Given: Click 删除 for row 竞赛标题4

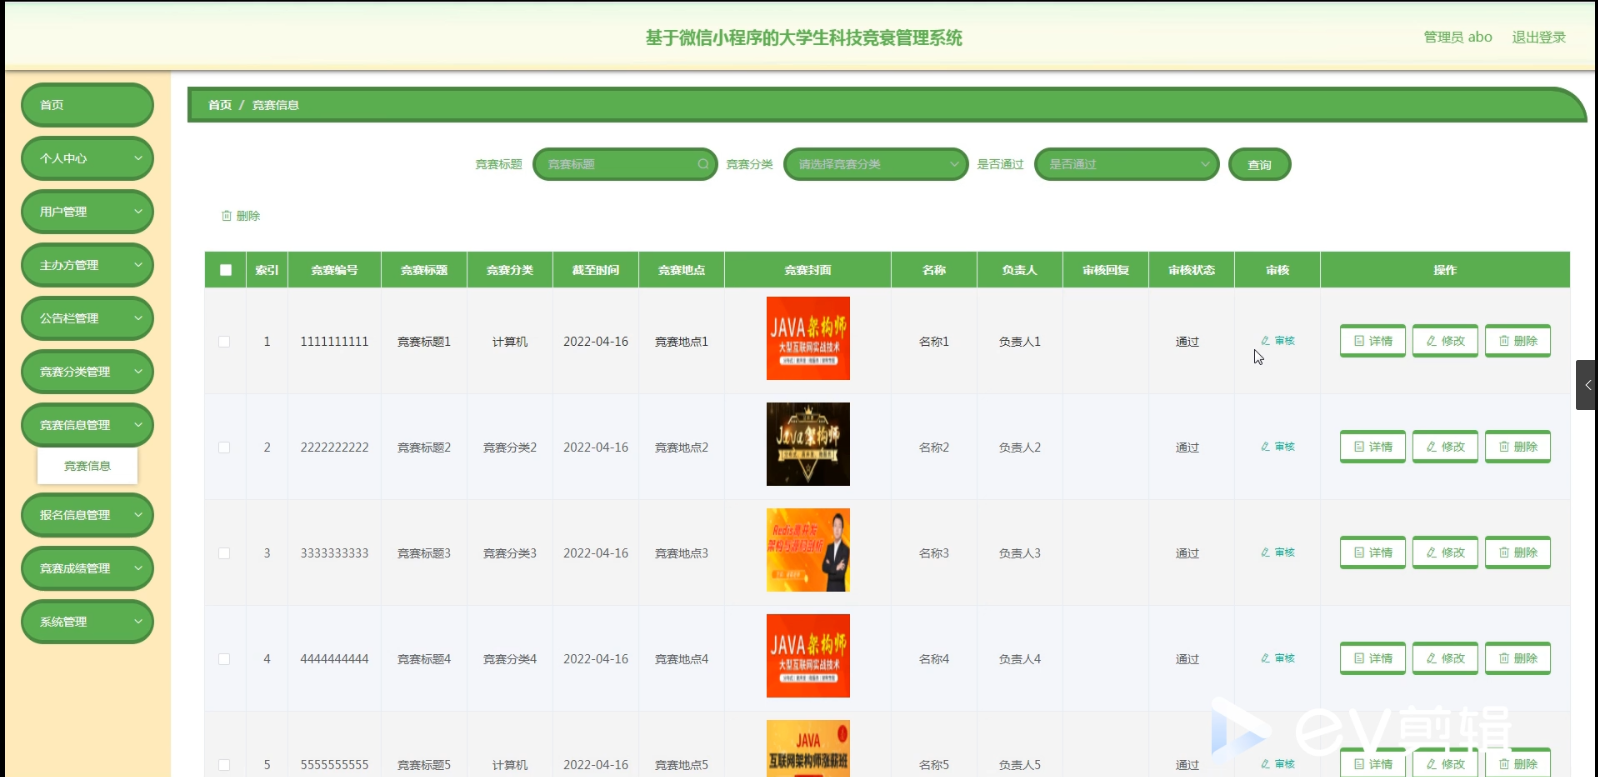Looking at the screenshot, I should click(x=1518, y=659).
